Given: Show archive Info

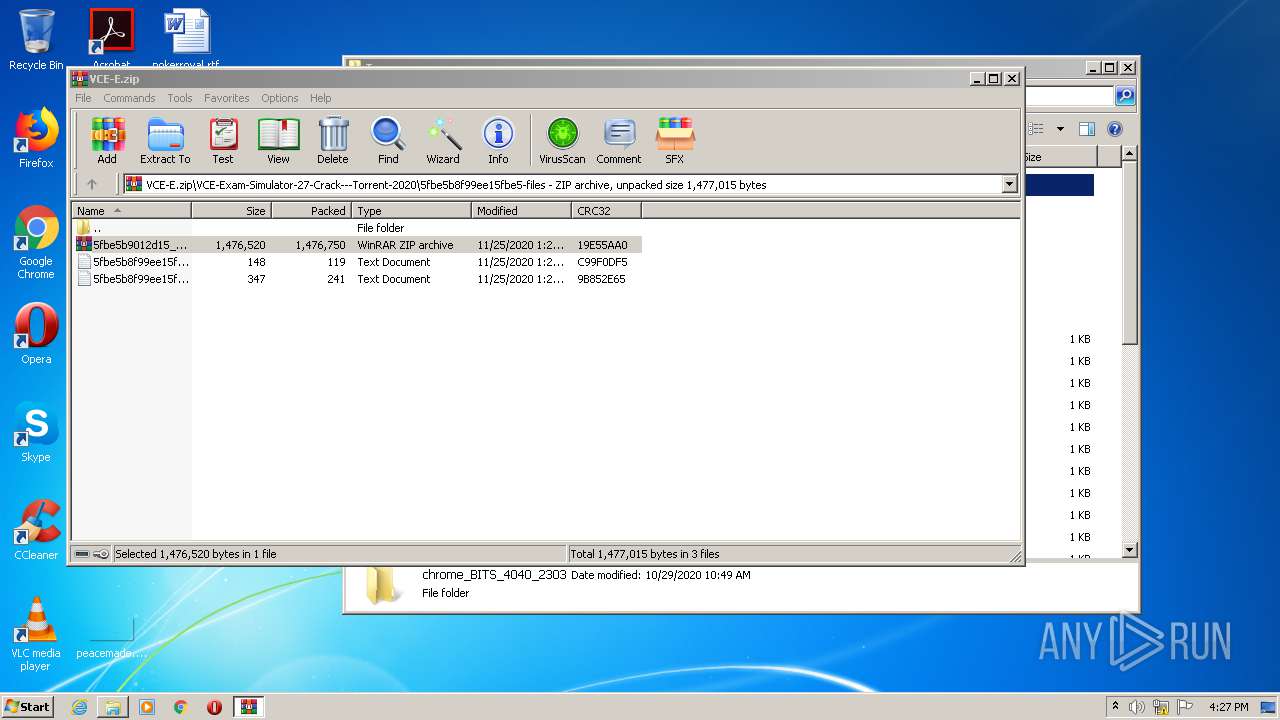Looking at the screenshot, I should point(498,140).
